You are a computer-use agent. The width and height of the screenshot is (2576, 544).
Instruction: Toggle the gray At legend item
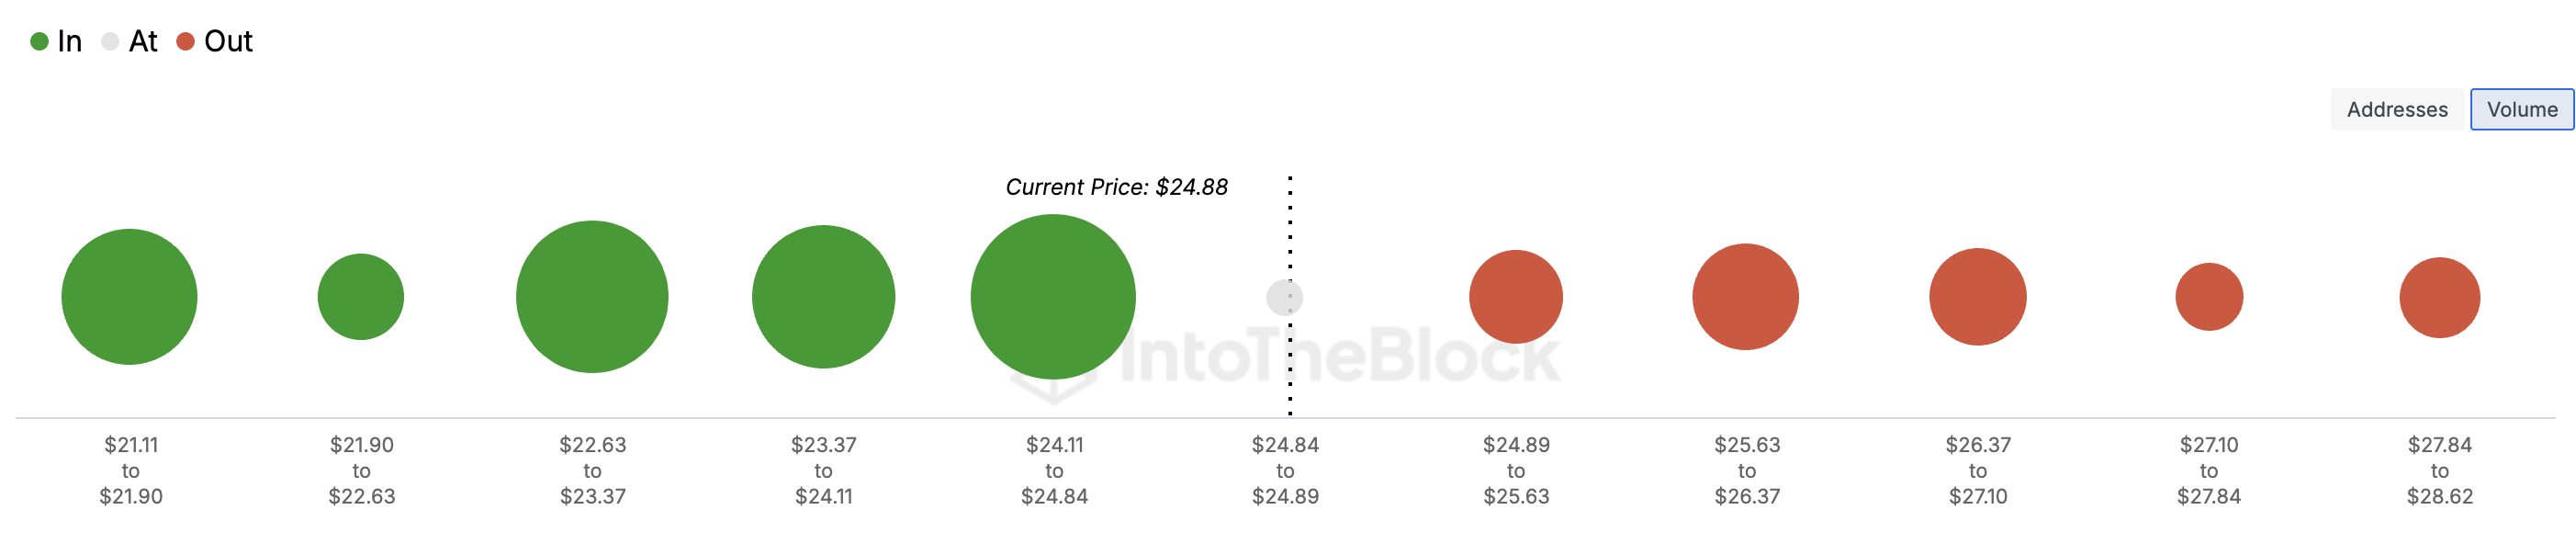(130, 41)
